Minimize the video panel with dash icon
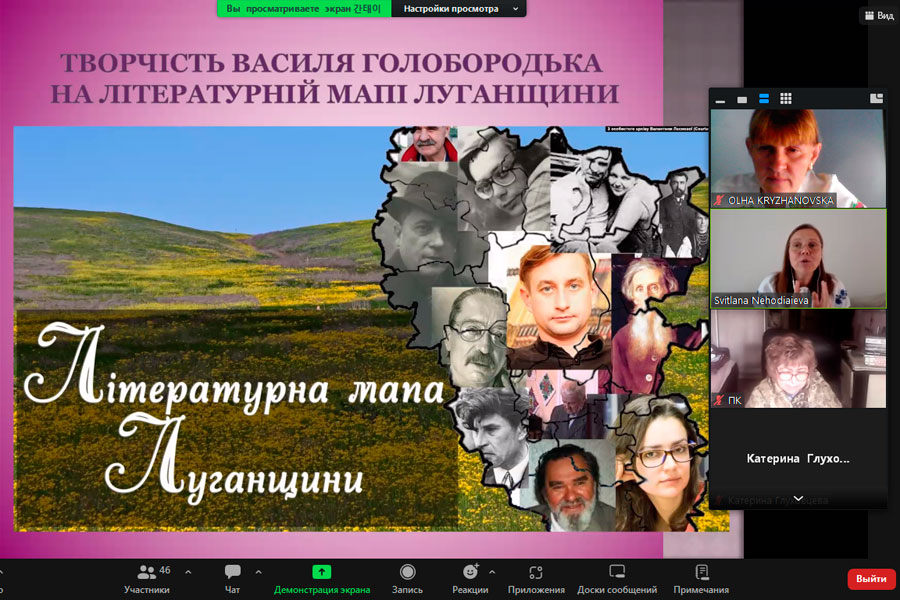The height and width of the screenshot is (600, 900). 720,100
